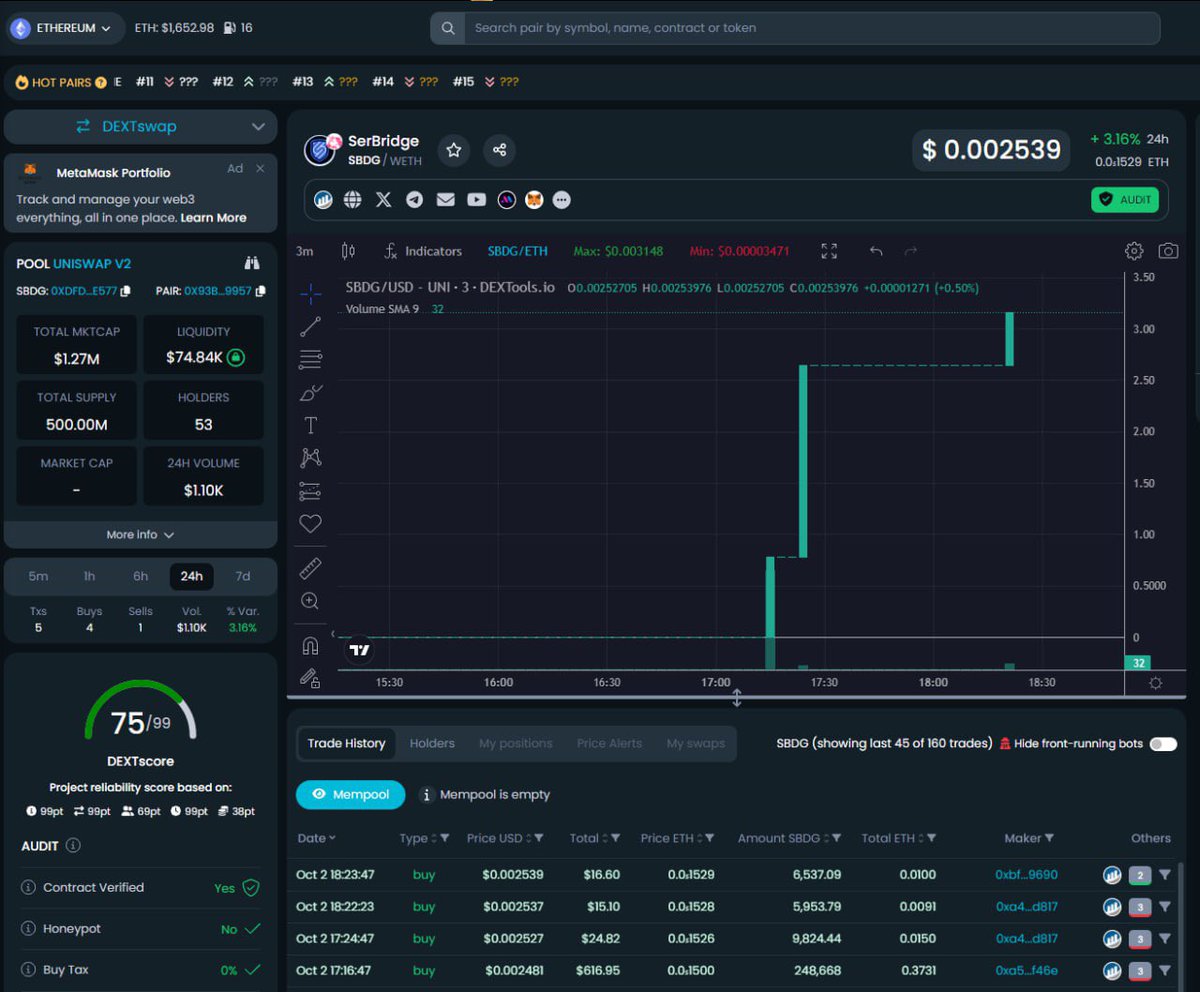Click the green AUDIT button
Image resolution: width=1200 pixels, height=992 pixels.
coord(1125,200)
